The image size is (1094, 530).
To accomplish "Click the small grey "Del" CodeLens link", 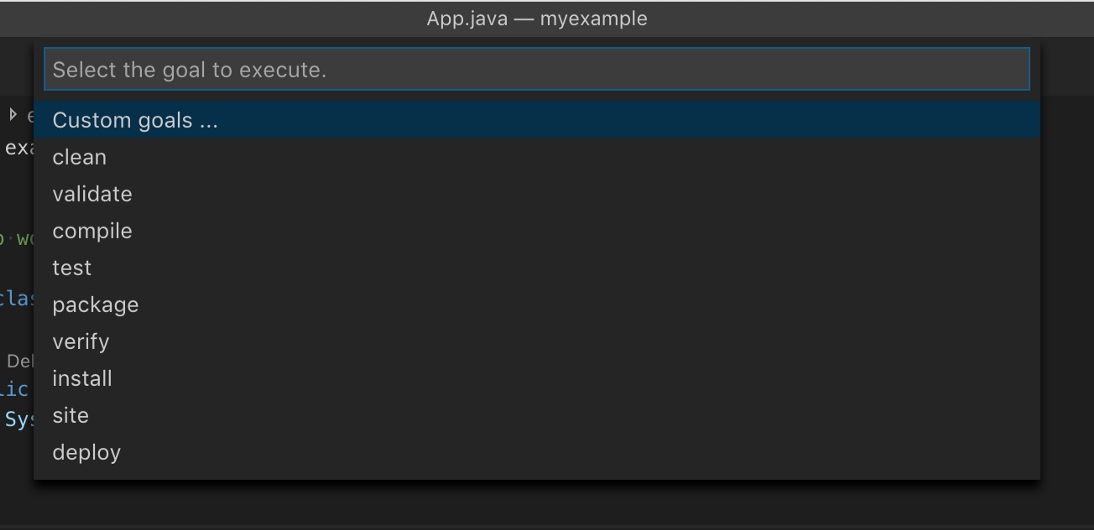I will tap(20, 361).
